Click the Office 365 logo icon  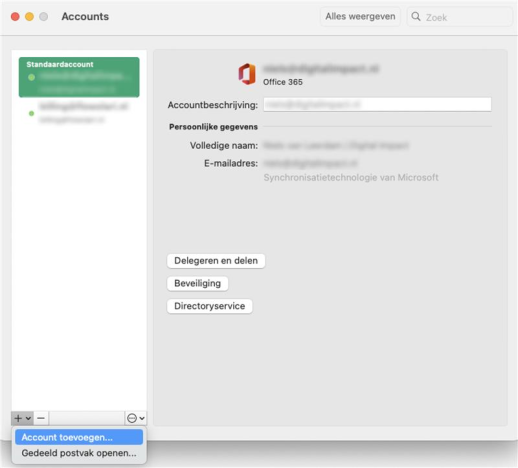[x=247, y=74]
